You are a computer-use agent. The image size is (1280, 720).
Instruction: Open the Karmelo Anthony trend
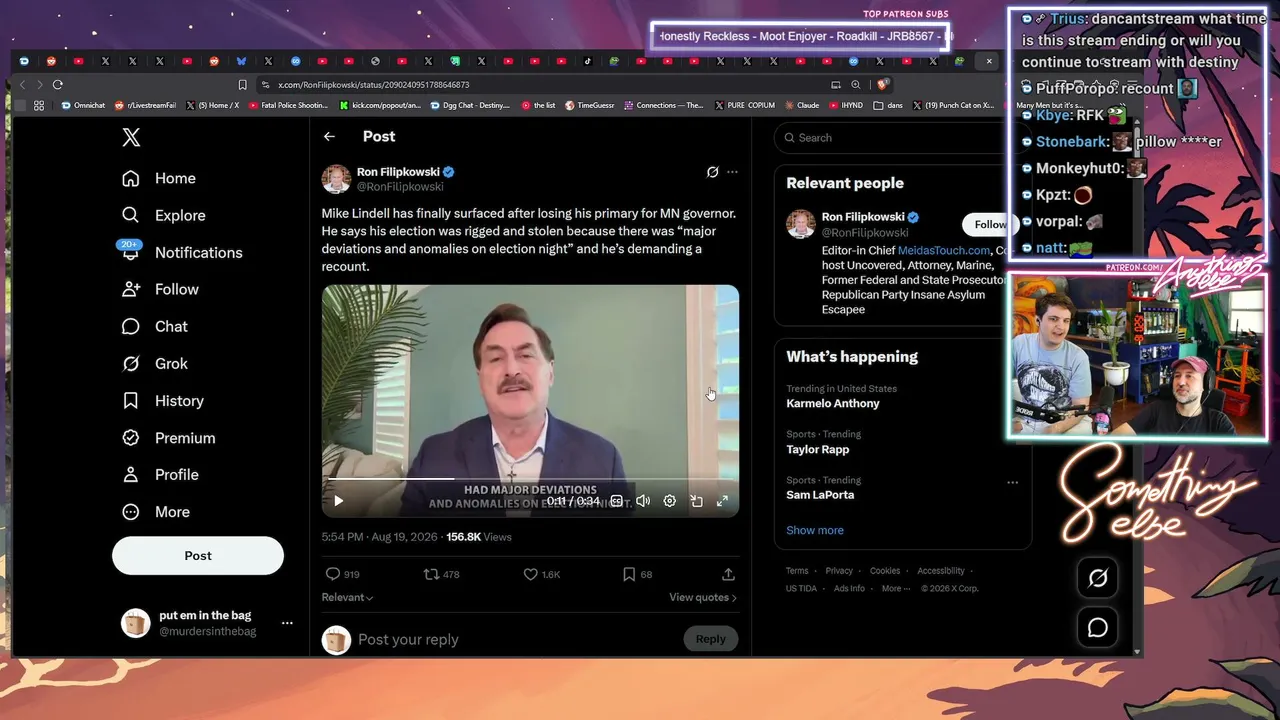pos(833,403)
